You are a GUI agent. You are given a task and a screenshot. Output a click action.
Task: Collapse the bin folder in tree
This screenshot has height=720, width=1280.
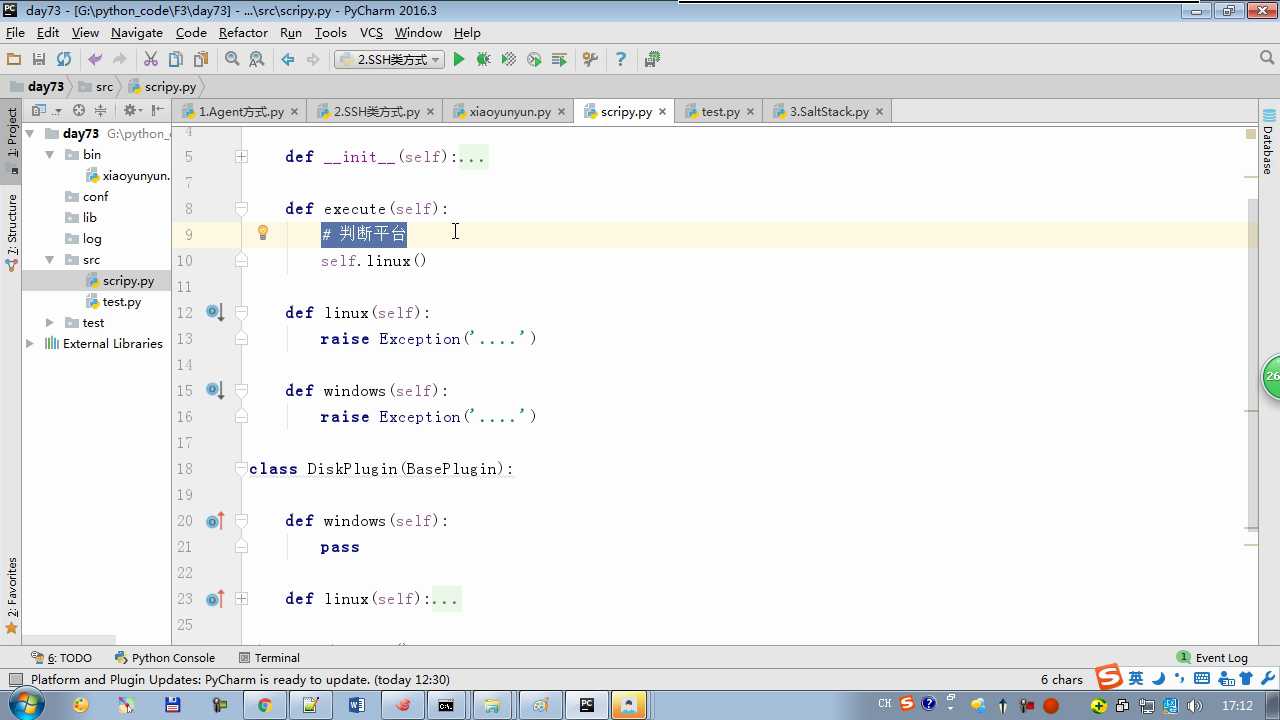coord(50,155)
